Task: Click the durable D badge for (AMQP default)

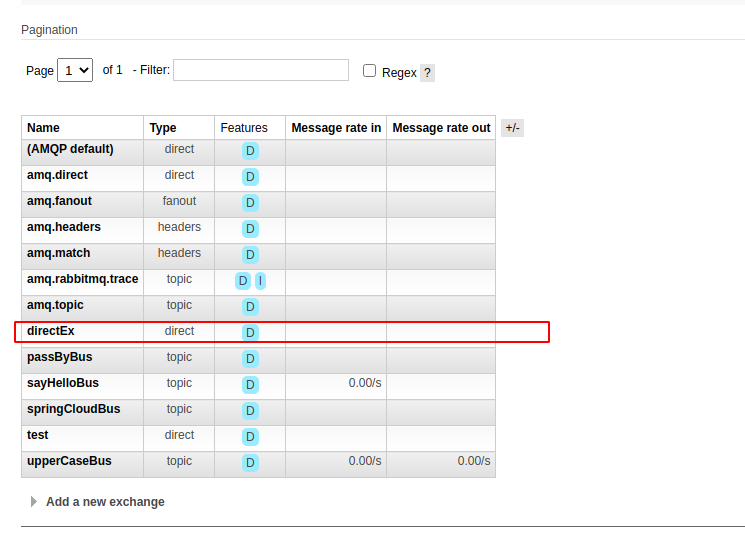Action: (250, 151)
